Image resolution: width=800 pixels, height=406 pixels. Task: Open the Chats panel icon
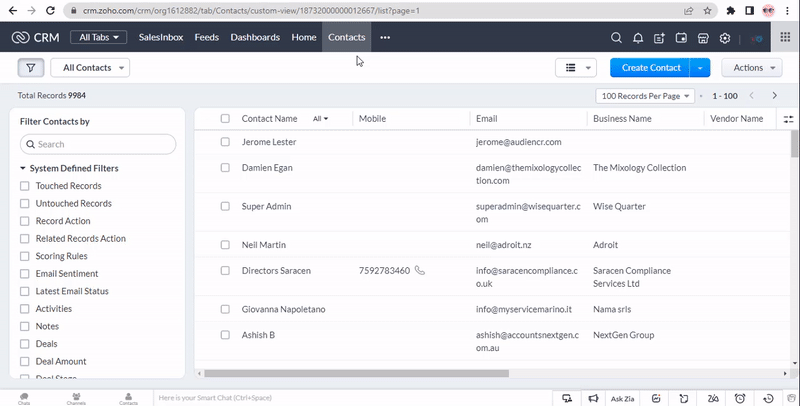[24, 398]
